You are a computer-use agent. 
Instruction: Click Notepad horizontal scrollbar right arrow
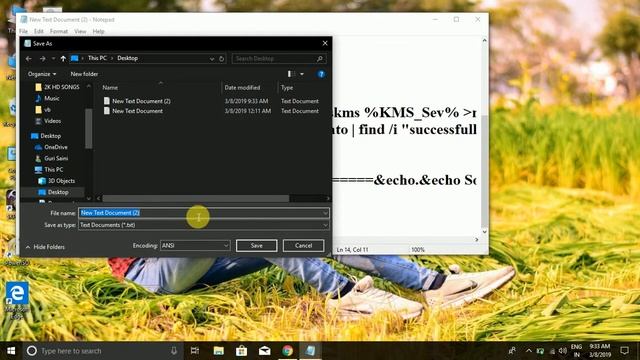pyautogui.click(x=476, y=240)
